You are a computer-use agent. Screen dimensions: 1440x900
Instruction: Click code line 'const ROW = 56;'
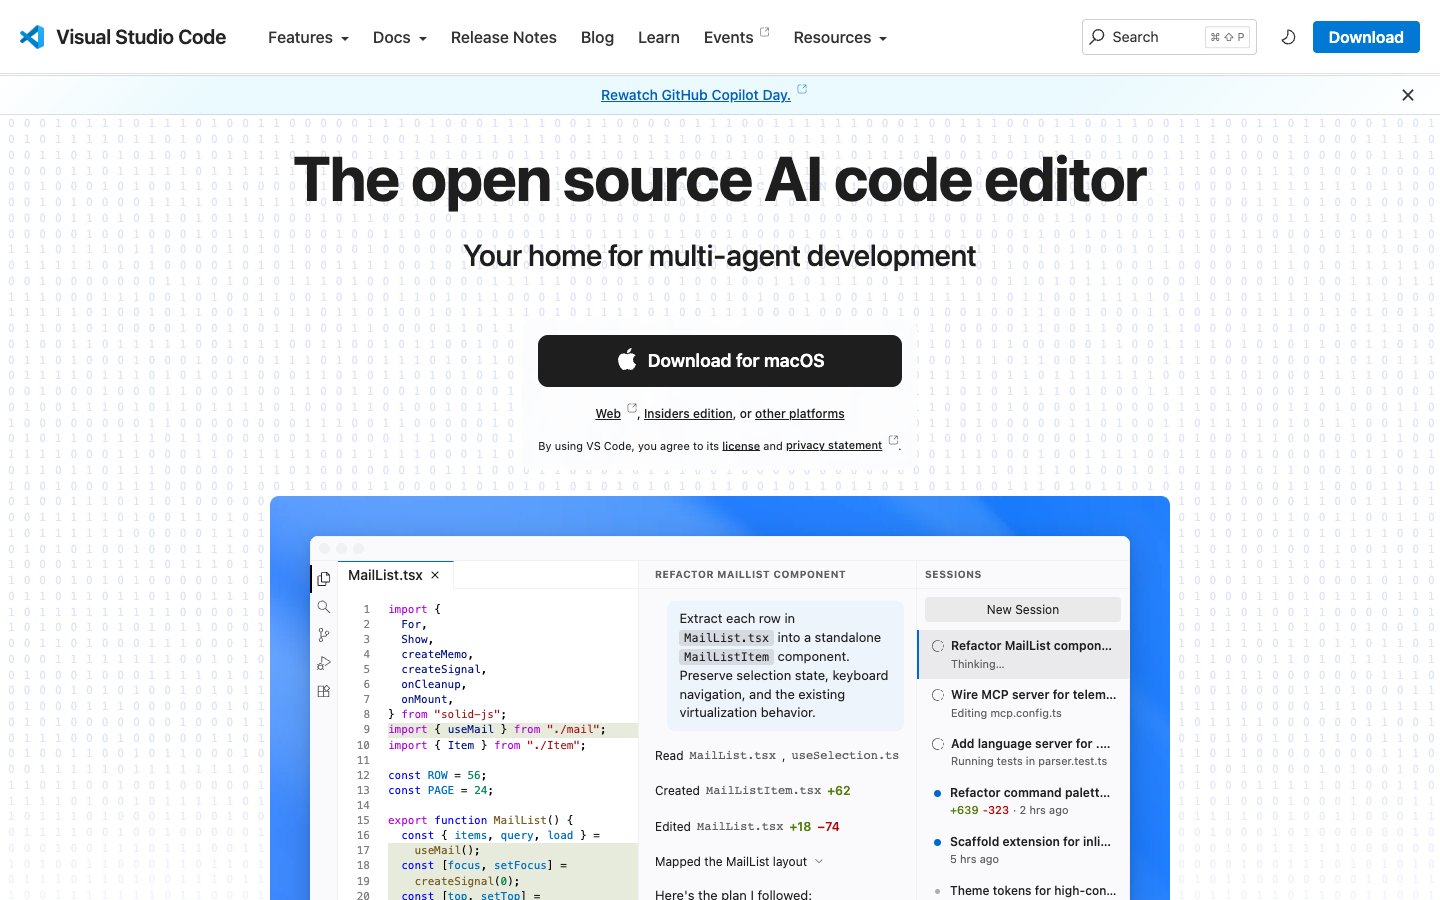(x=437, y=775)
